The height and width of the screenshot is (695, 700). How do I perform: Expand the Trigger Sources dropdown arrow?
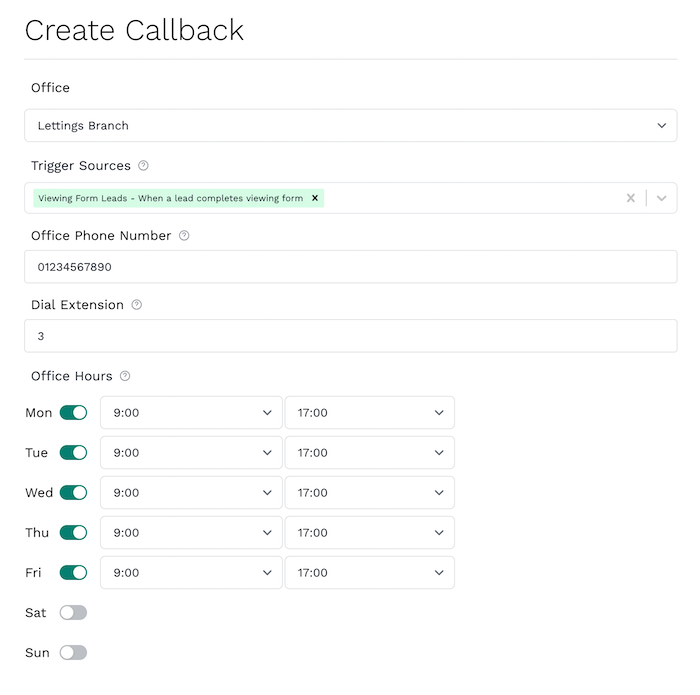(x=661, y=198)
